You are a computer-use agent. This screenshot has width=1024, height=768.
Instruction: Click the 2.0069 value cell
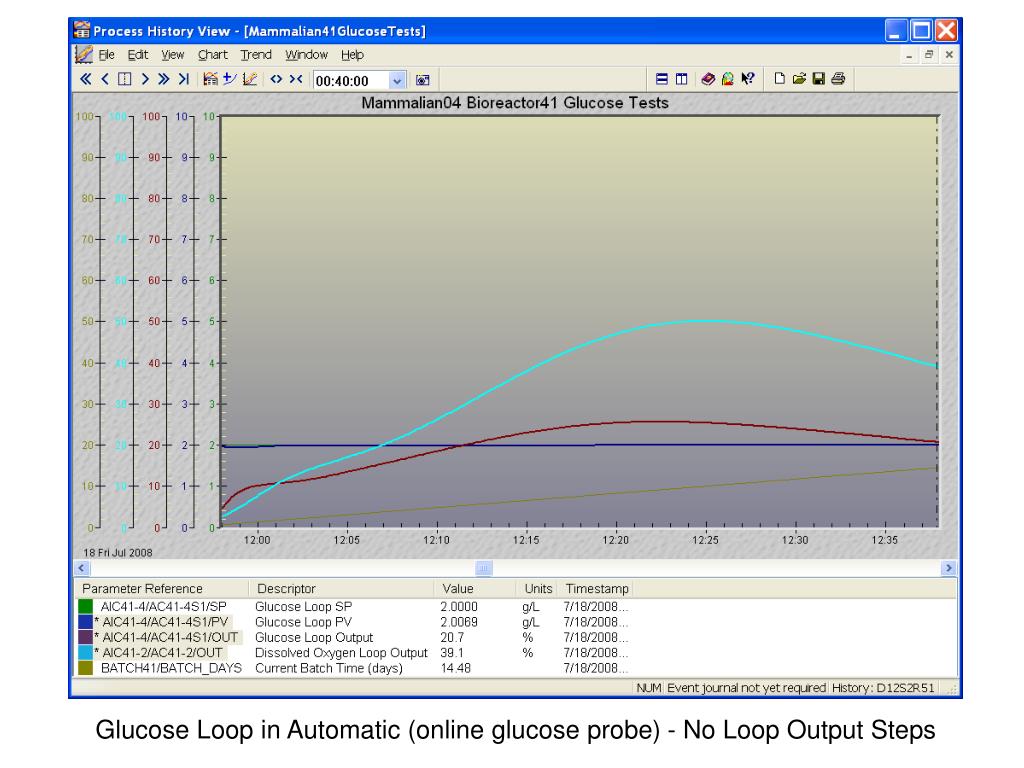coord(458,622)
